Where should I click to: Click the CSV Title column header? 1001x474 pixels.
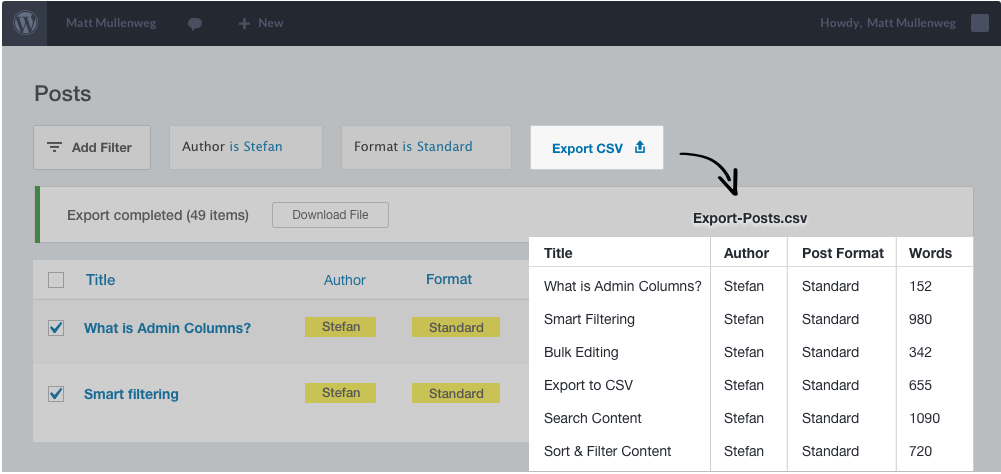(558, 253)
